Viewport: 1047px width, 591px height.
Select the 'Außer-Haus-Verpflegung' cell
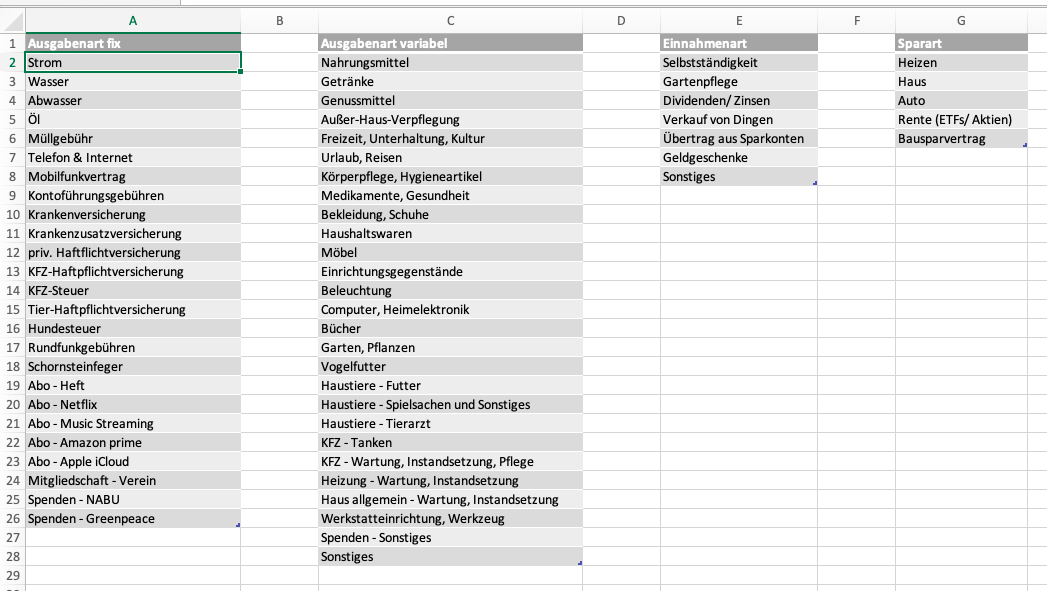click(x=451, y=120)
